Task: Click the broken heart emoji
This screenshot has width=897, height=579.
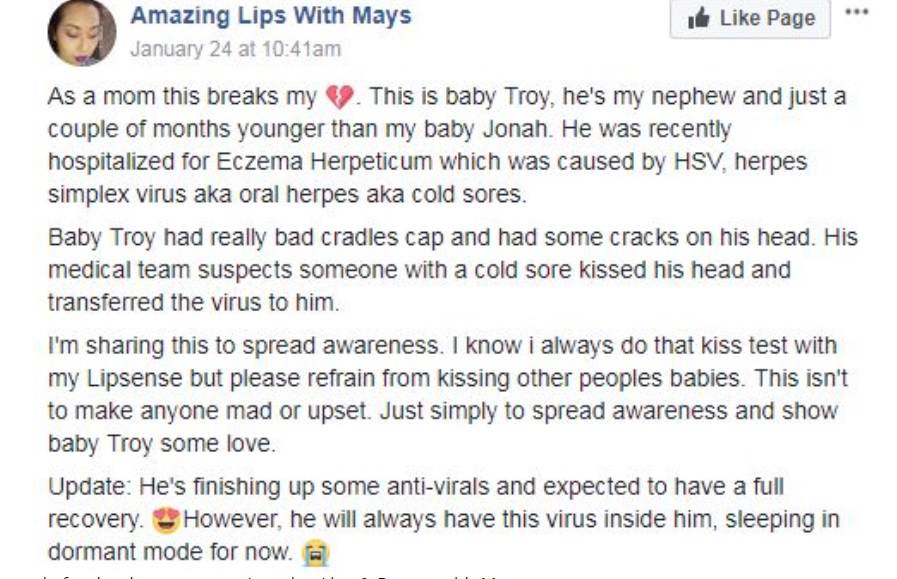Action: pyautogui.click(x=339, y=98)
